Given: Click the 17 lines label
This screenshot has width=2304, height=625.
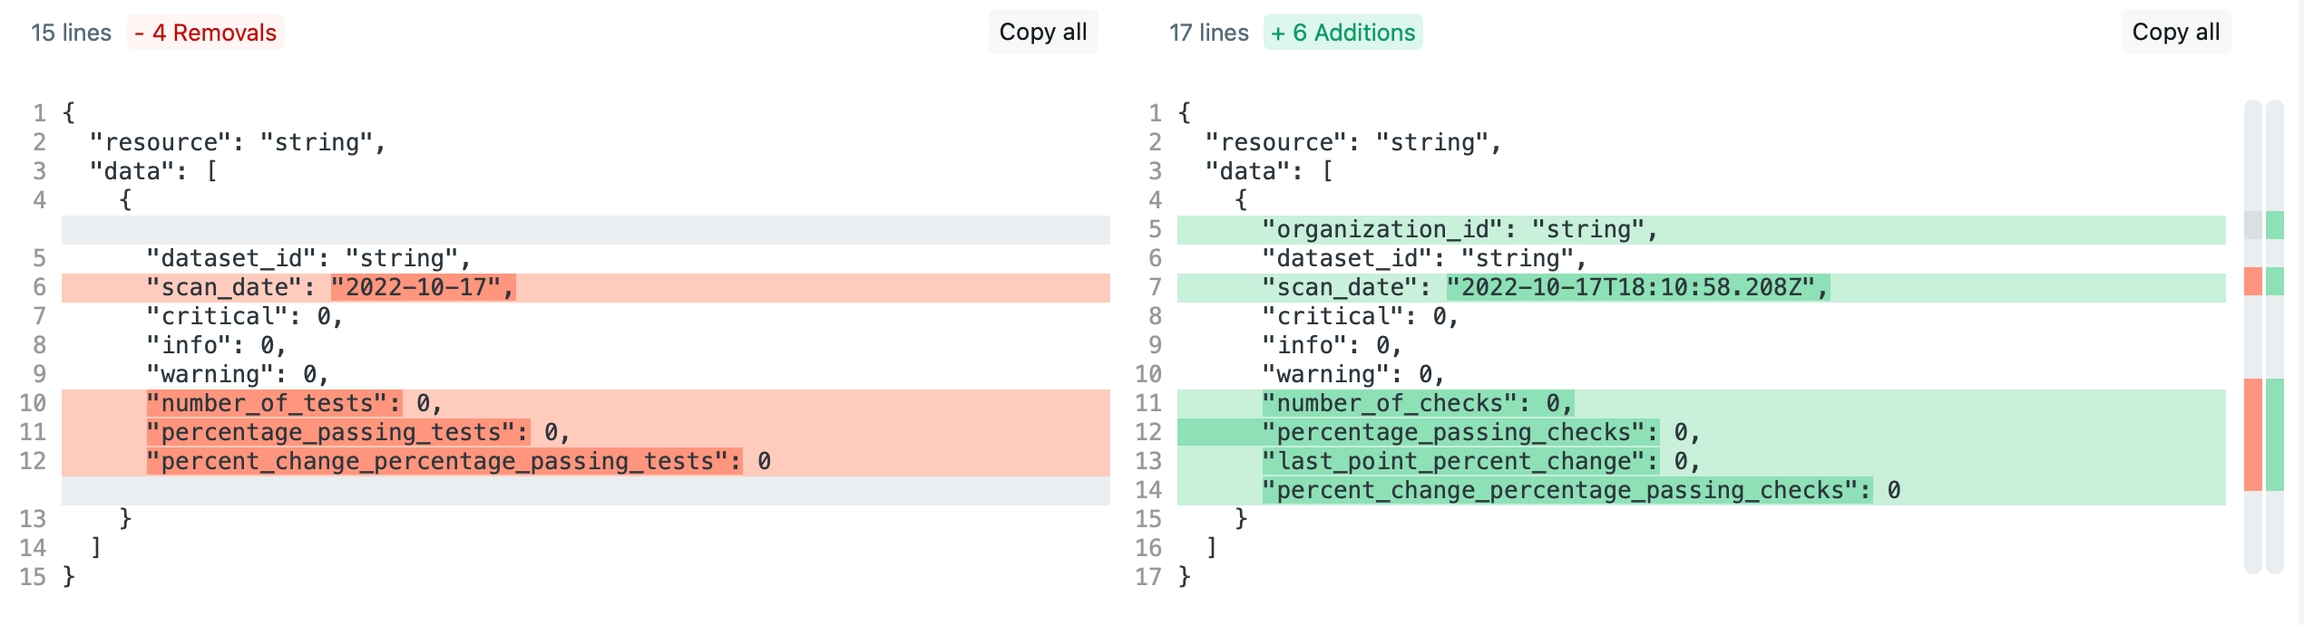Looking at the screenshot, I should point(1208,32).
